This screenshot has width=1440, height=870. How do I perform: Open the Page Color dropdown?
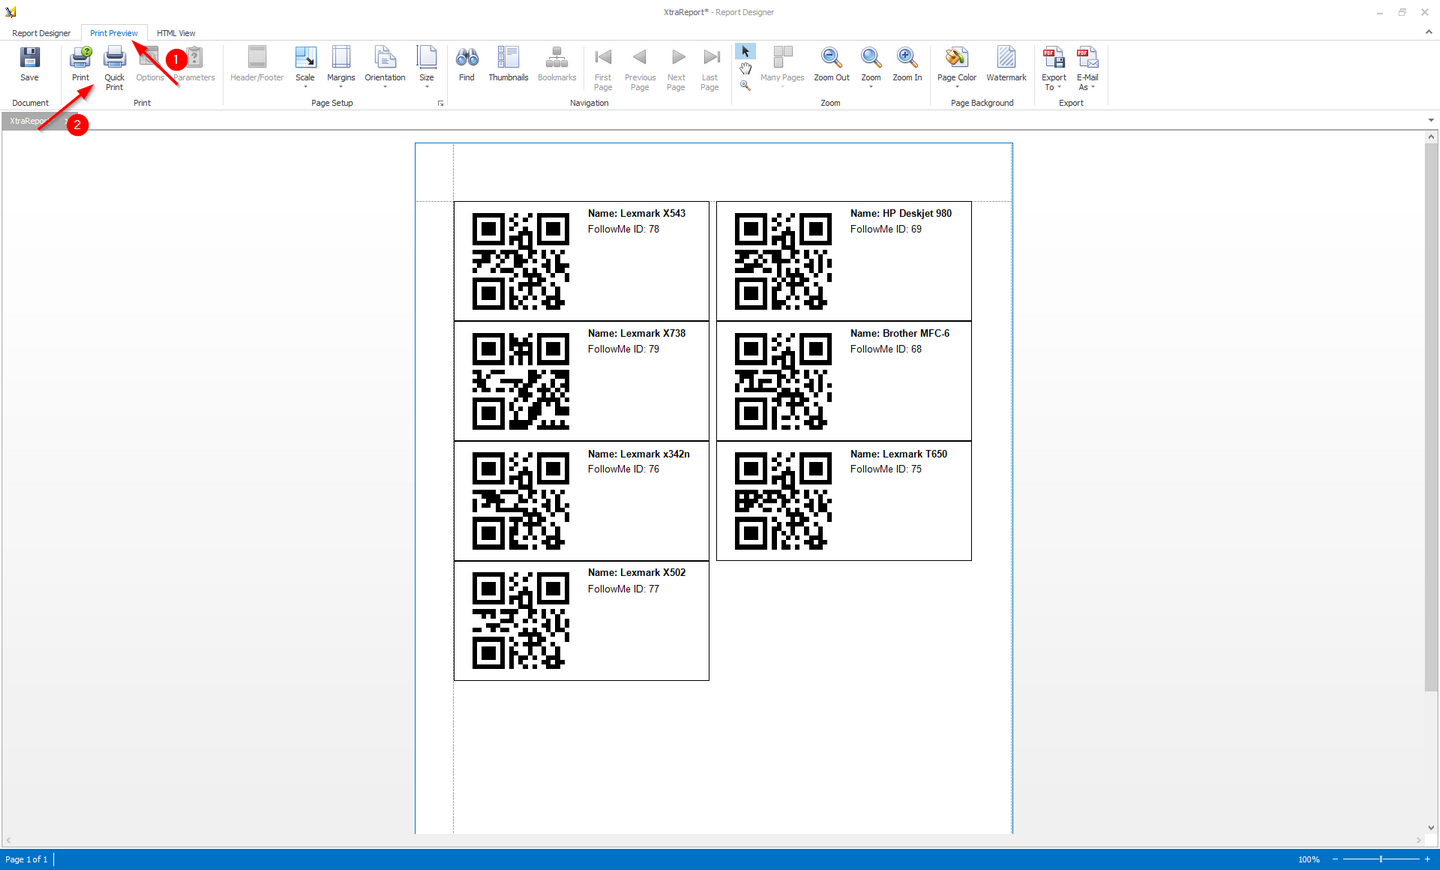[957, 68]
